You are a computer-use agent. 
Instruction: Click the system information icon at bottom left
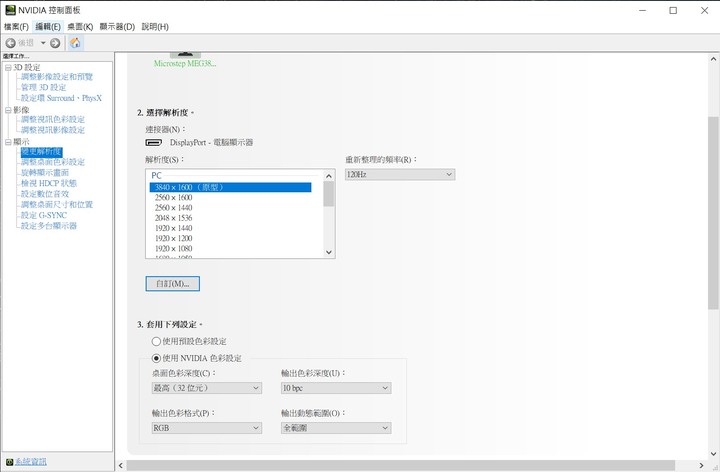point(9,461)
